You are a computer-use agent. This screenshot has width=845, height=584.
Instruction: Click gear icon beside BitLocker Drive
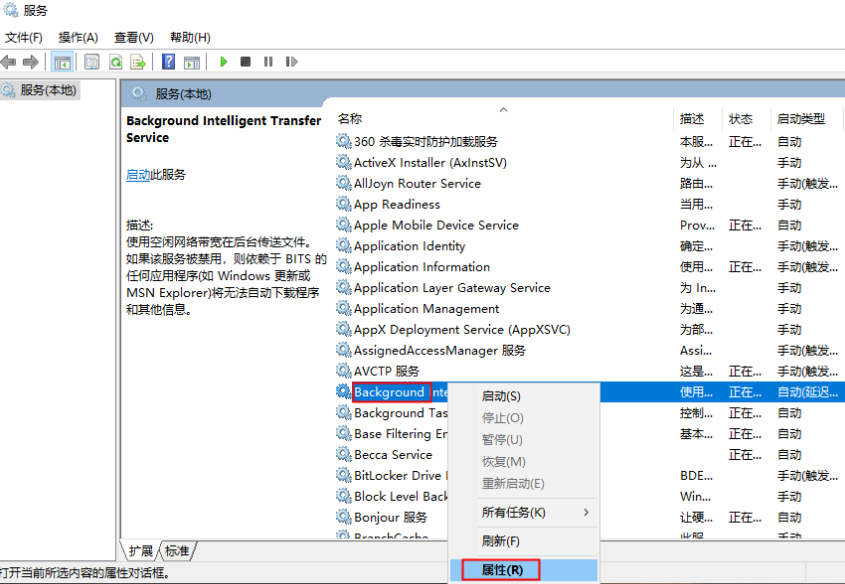(x=344, y=475)
